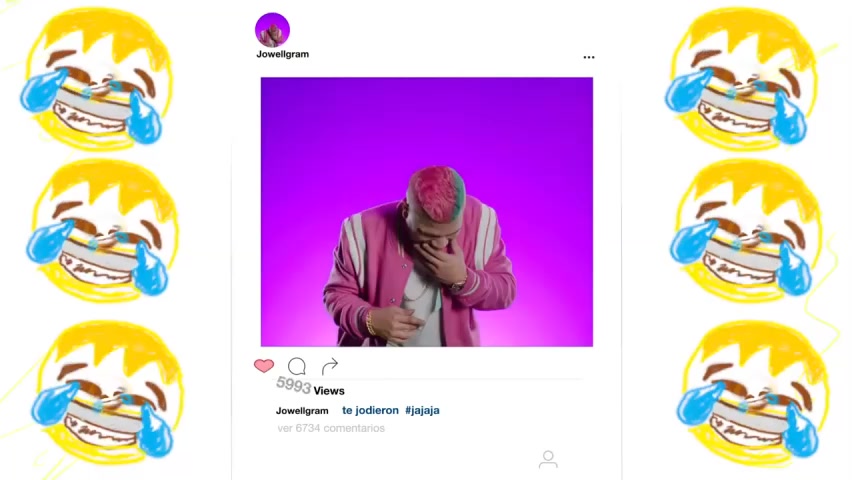Click the Jowellgram name in caption
The image size is (852, 480).
tap(302, 411)
